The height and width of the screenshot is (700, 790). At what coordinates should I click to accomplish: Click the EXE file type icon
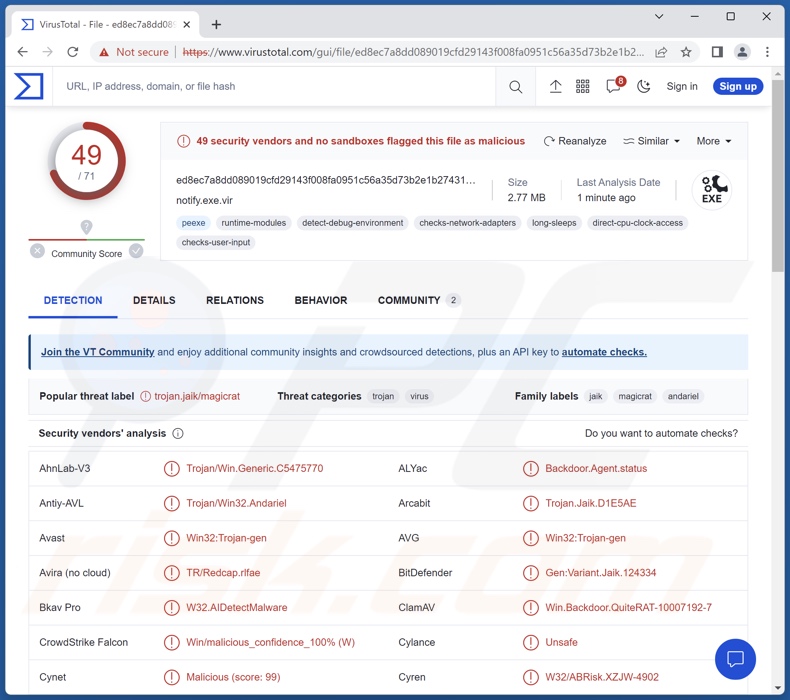click(711, 189)
